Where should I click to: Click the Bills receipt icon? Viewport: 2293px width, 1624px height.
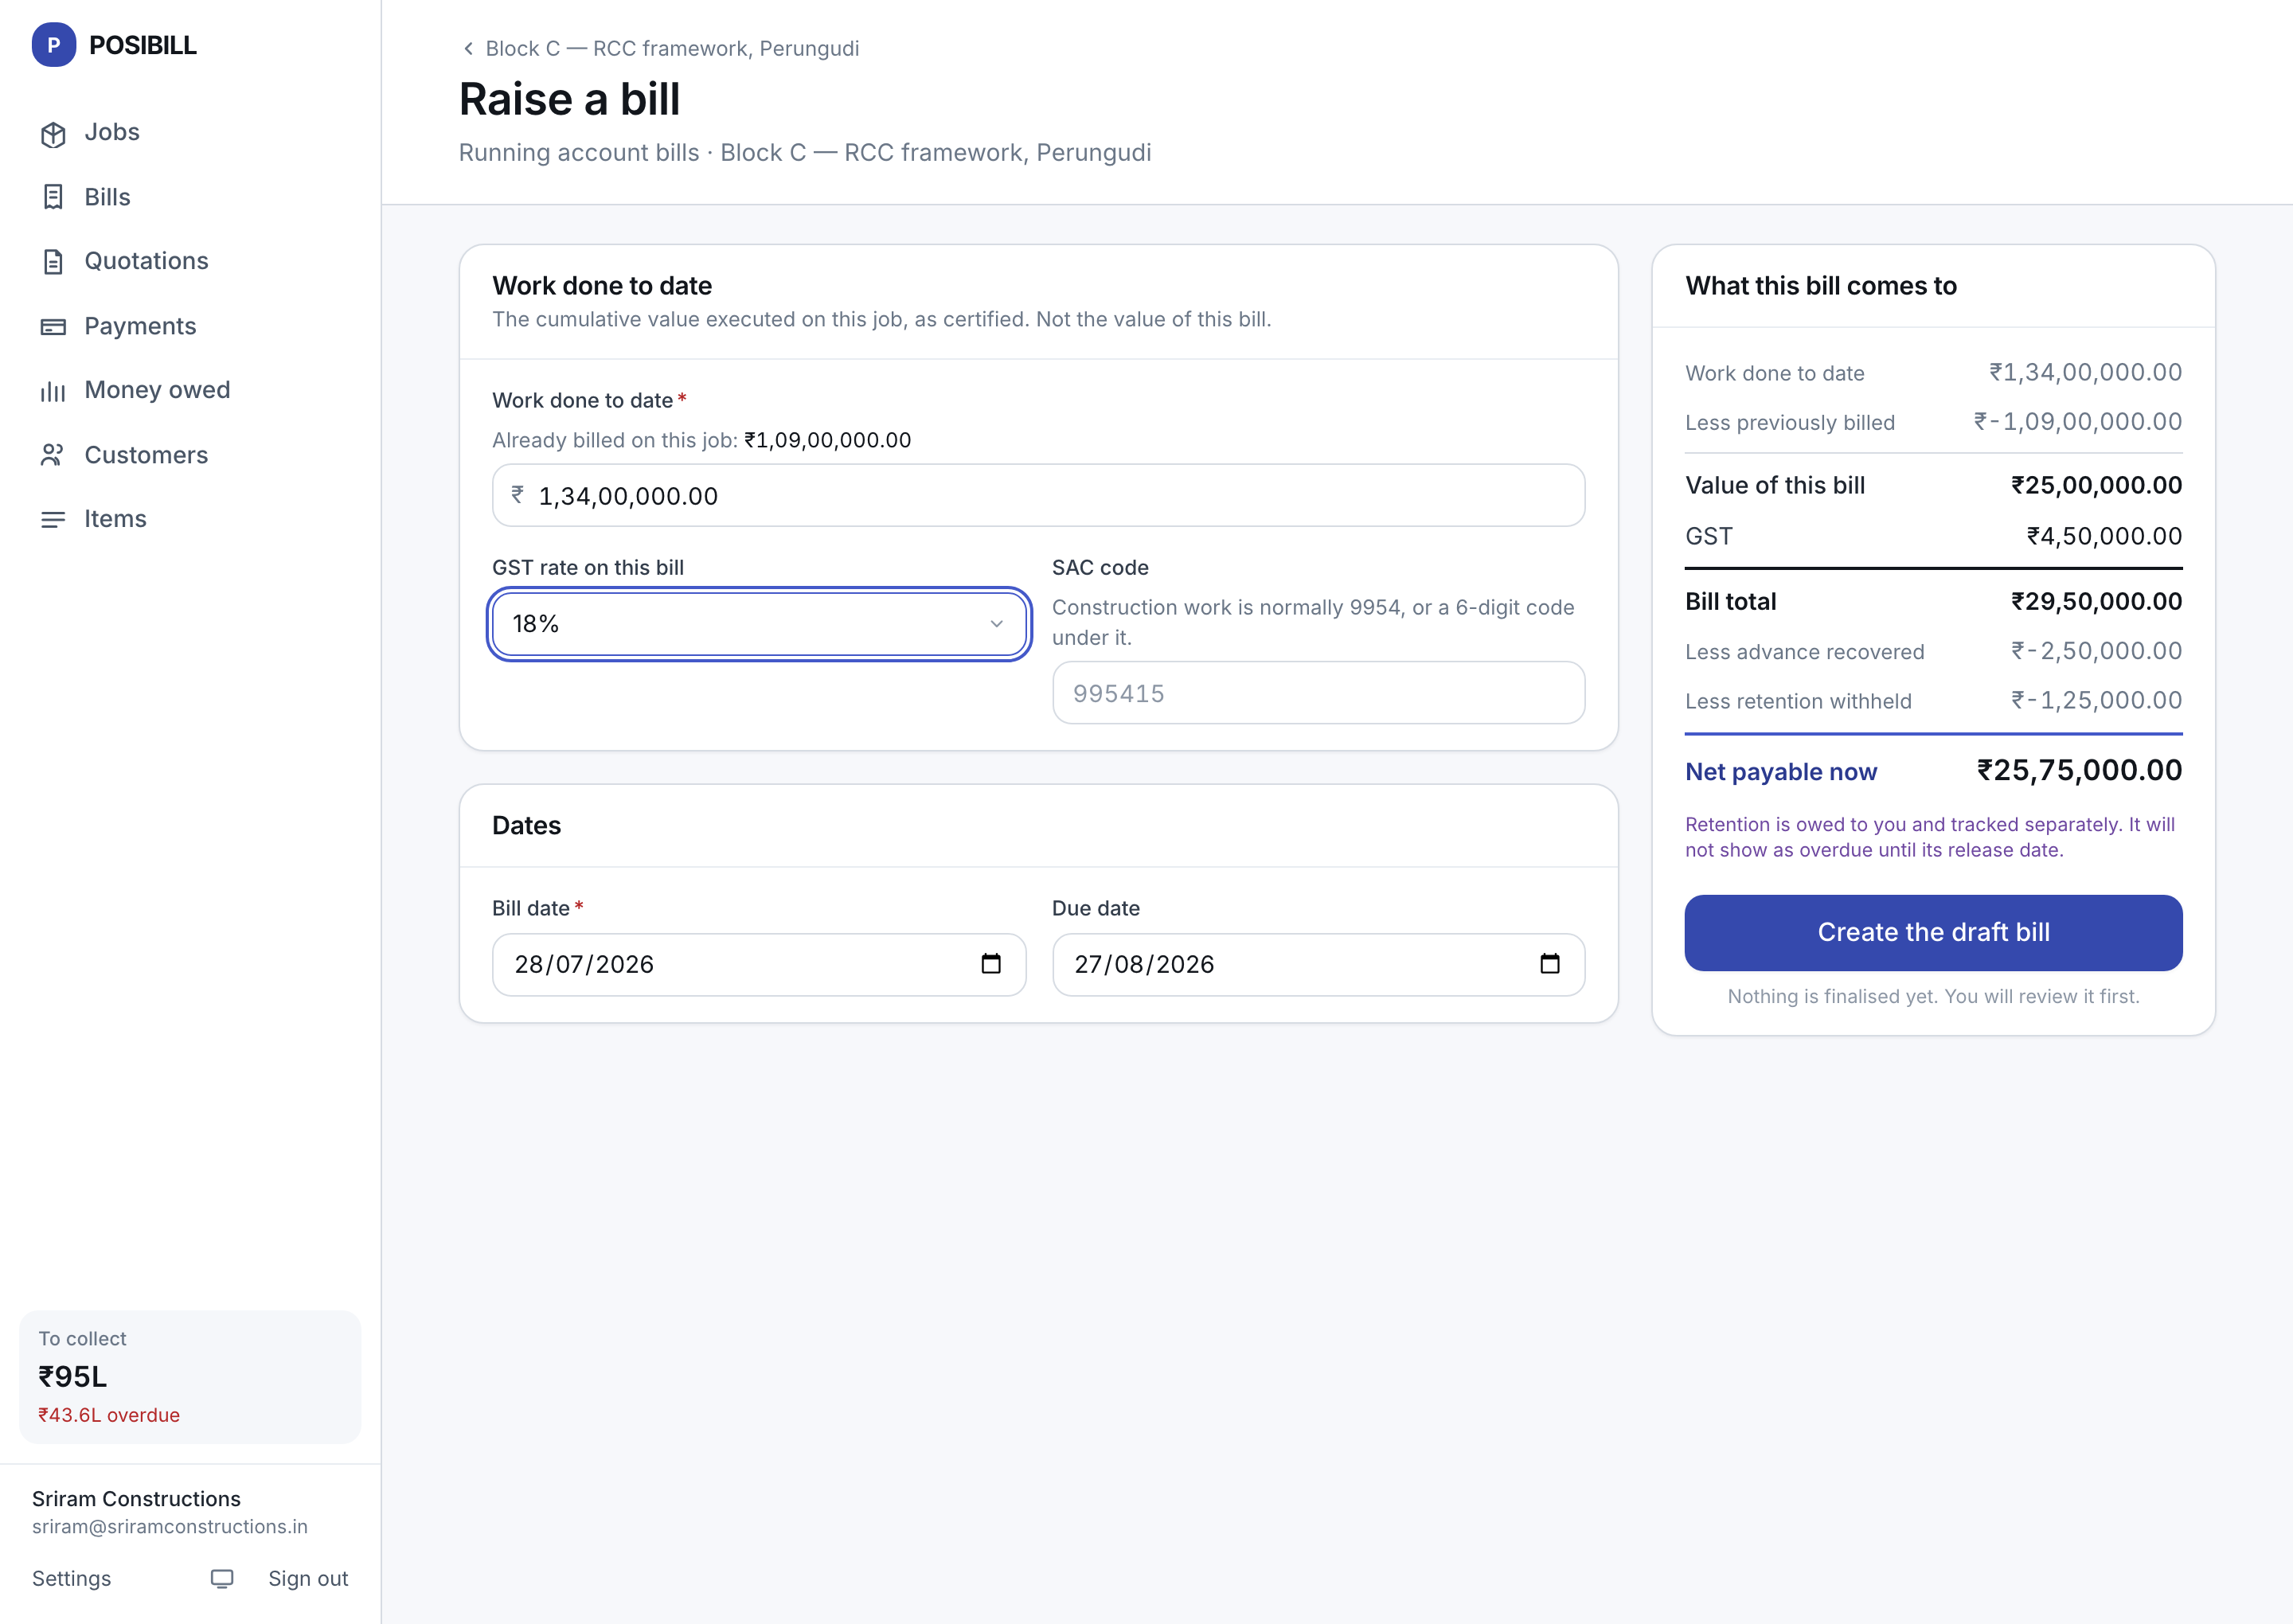pos(53,197)
